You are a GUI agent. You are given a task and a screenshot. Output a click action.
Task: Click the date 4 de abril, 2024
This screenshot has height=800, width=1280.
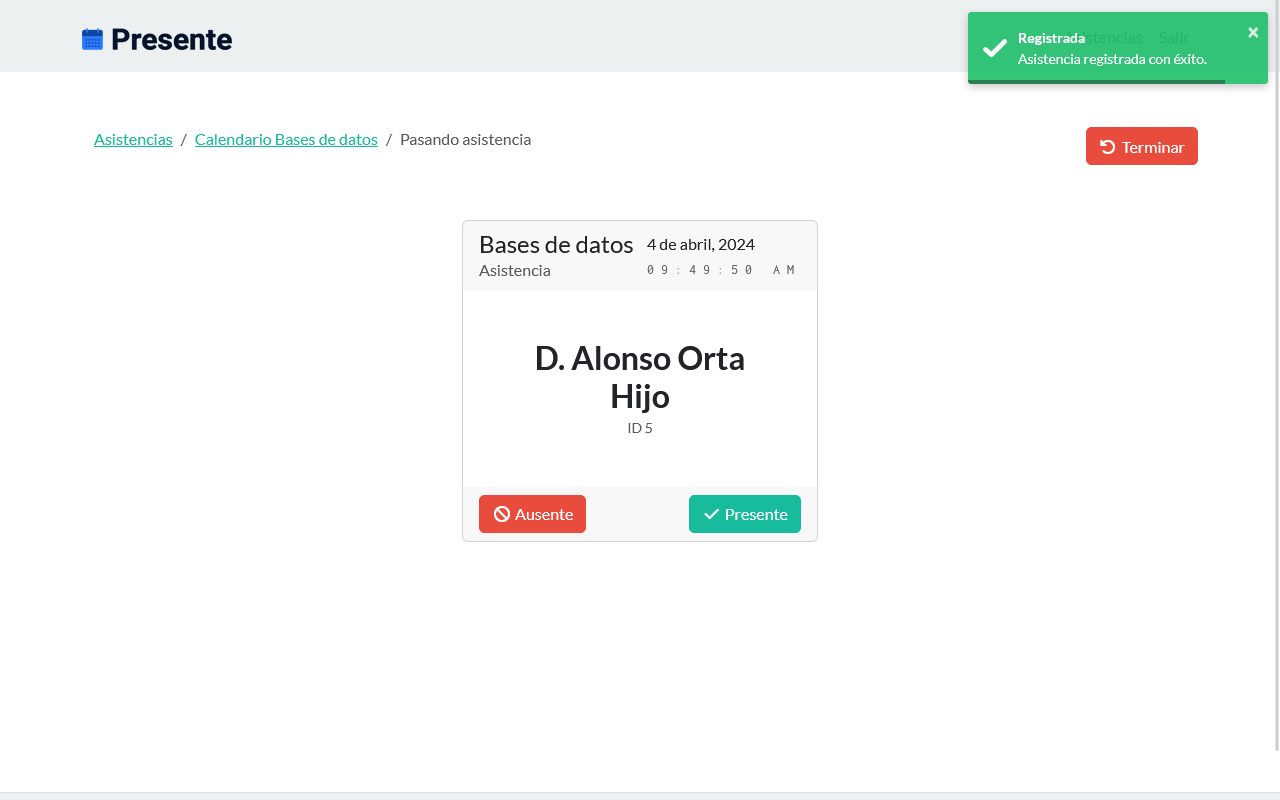[x=700, y=244]
